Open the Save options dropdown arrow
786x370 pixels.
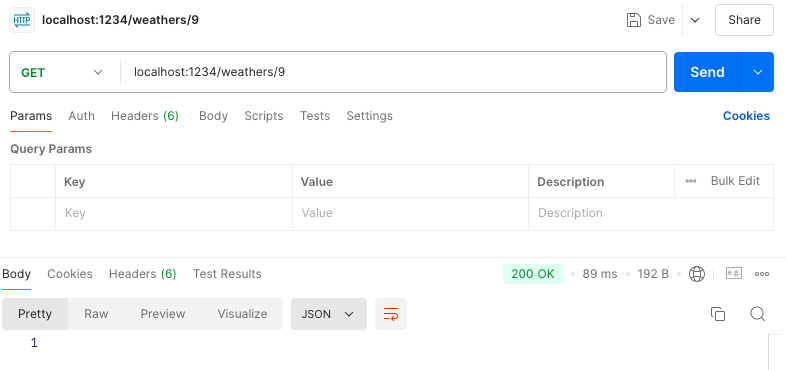click(x=695, y=20)
